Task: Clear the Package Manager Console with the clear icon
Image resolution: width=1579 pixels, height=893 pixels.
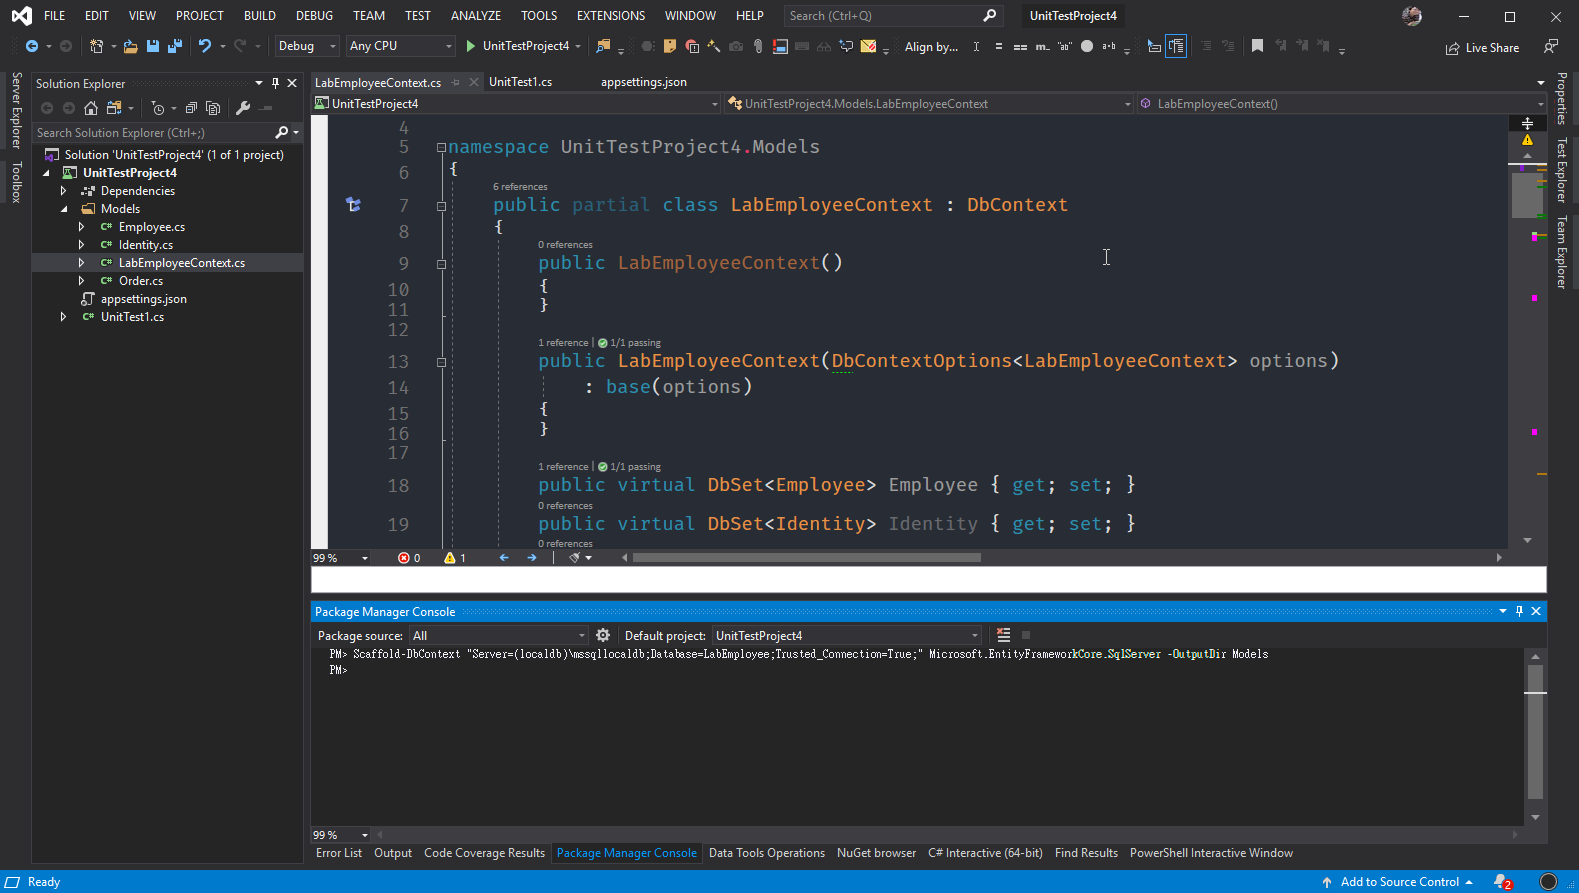Action: click(1003, 635)
